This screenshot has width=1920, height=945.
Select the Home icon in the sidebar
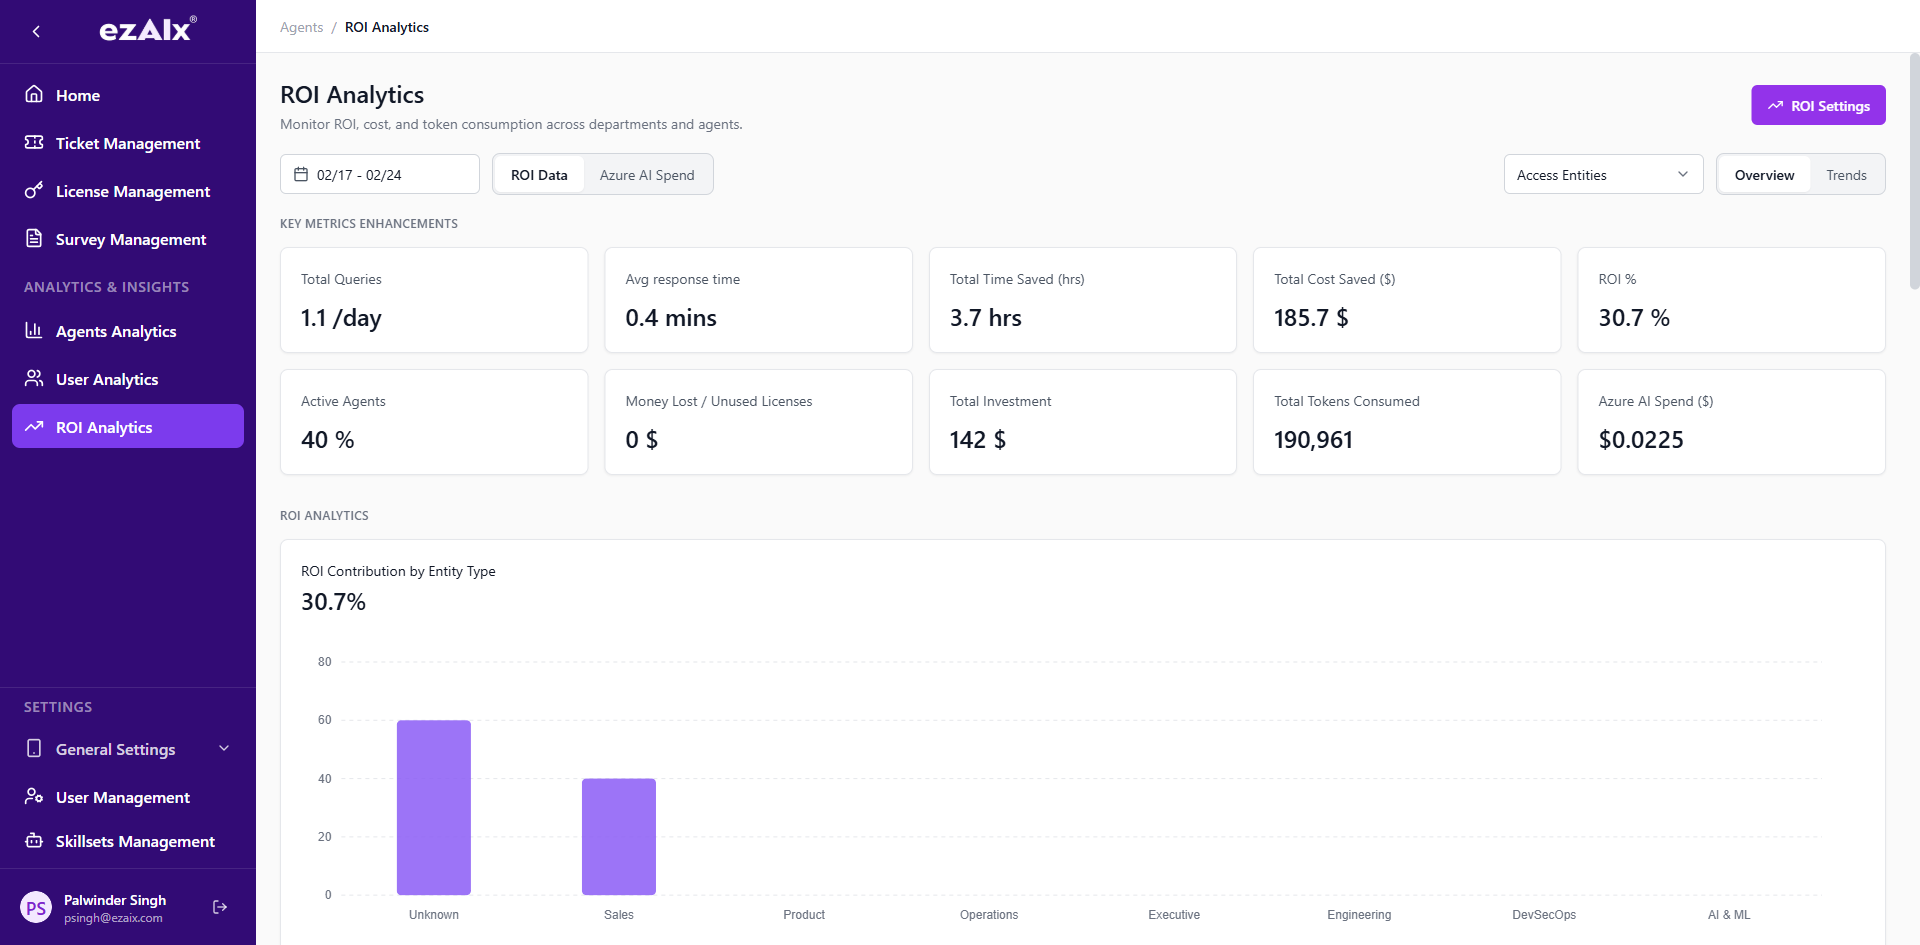[x=35, y=95]
